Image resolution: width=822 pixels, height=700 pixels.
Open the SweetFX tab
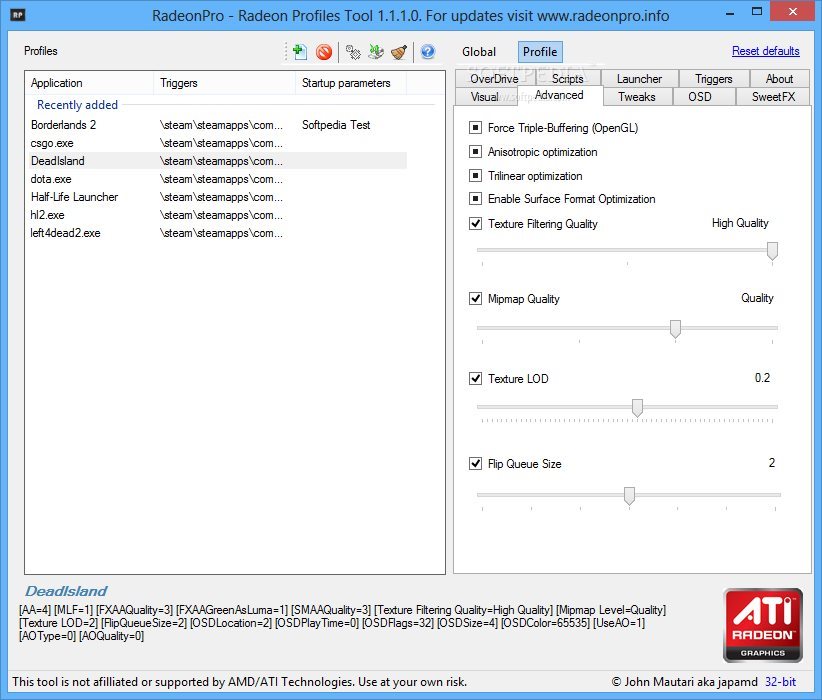tap(773, 96)
